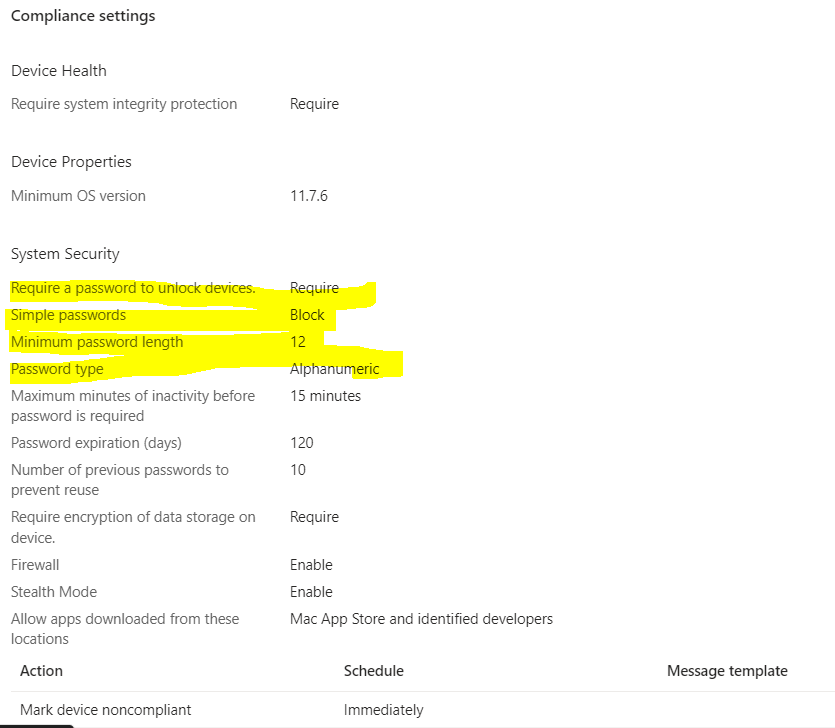The width and height of the screenshot is (835, 728).
Task: Expand the System Security section
Action: pyautogui.click(x=64, y=253)
